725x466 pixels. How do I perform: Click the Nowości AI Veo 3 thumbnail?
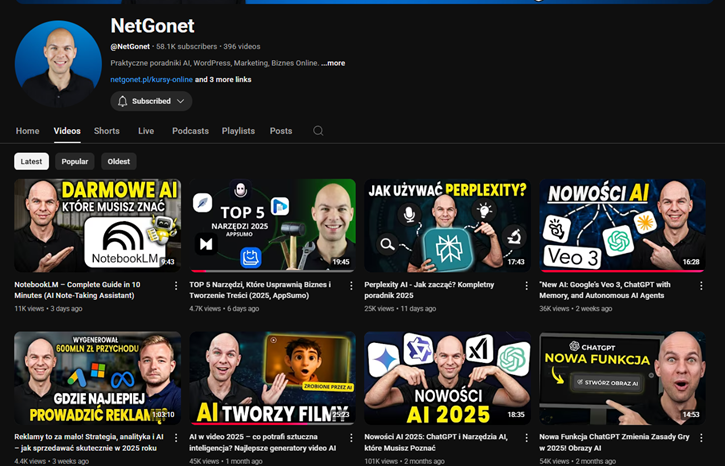(622, 226)
